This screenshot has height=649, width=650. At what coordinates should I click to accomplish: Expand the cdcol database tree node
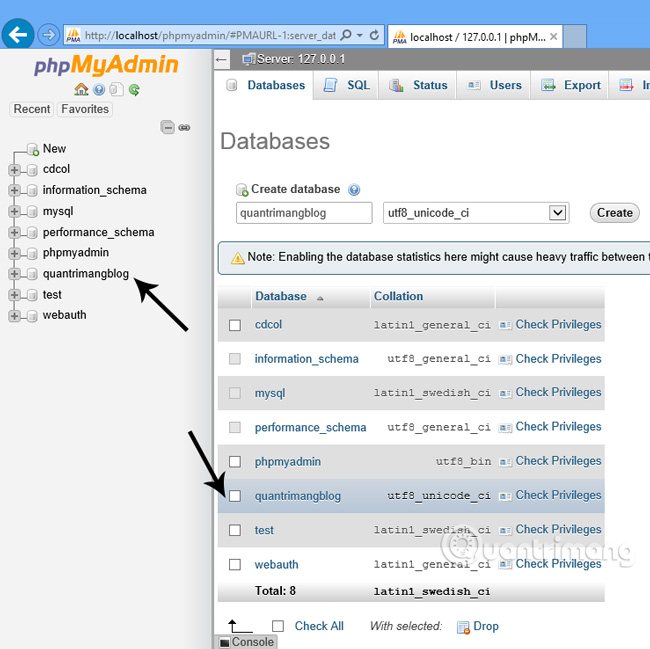(14, 170)
